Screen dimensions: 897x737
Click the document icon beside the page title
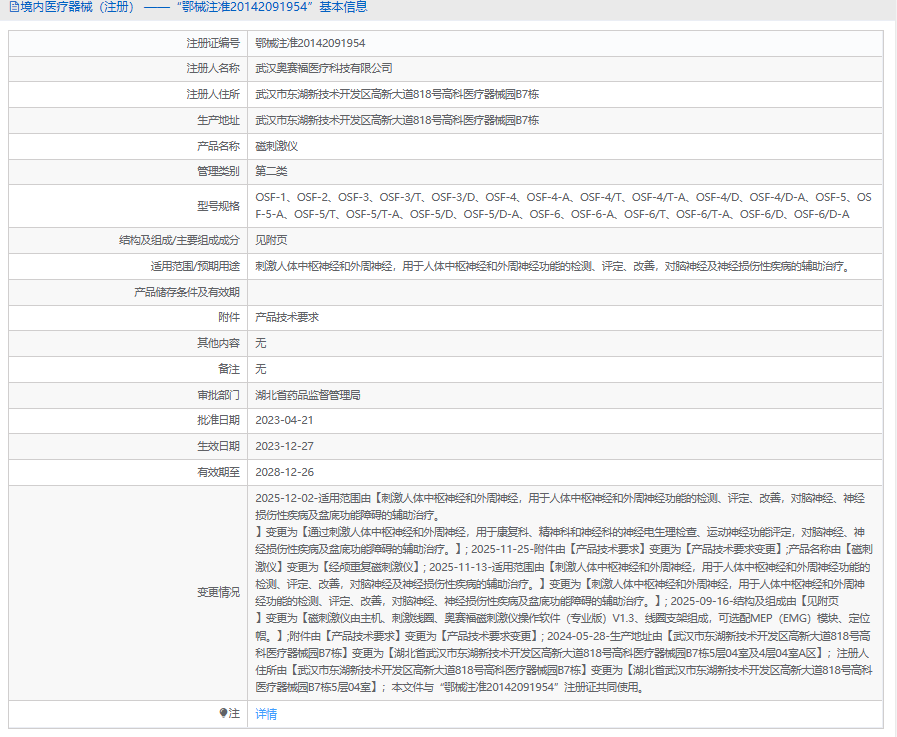point(14,7)
